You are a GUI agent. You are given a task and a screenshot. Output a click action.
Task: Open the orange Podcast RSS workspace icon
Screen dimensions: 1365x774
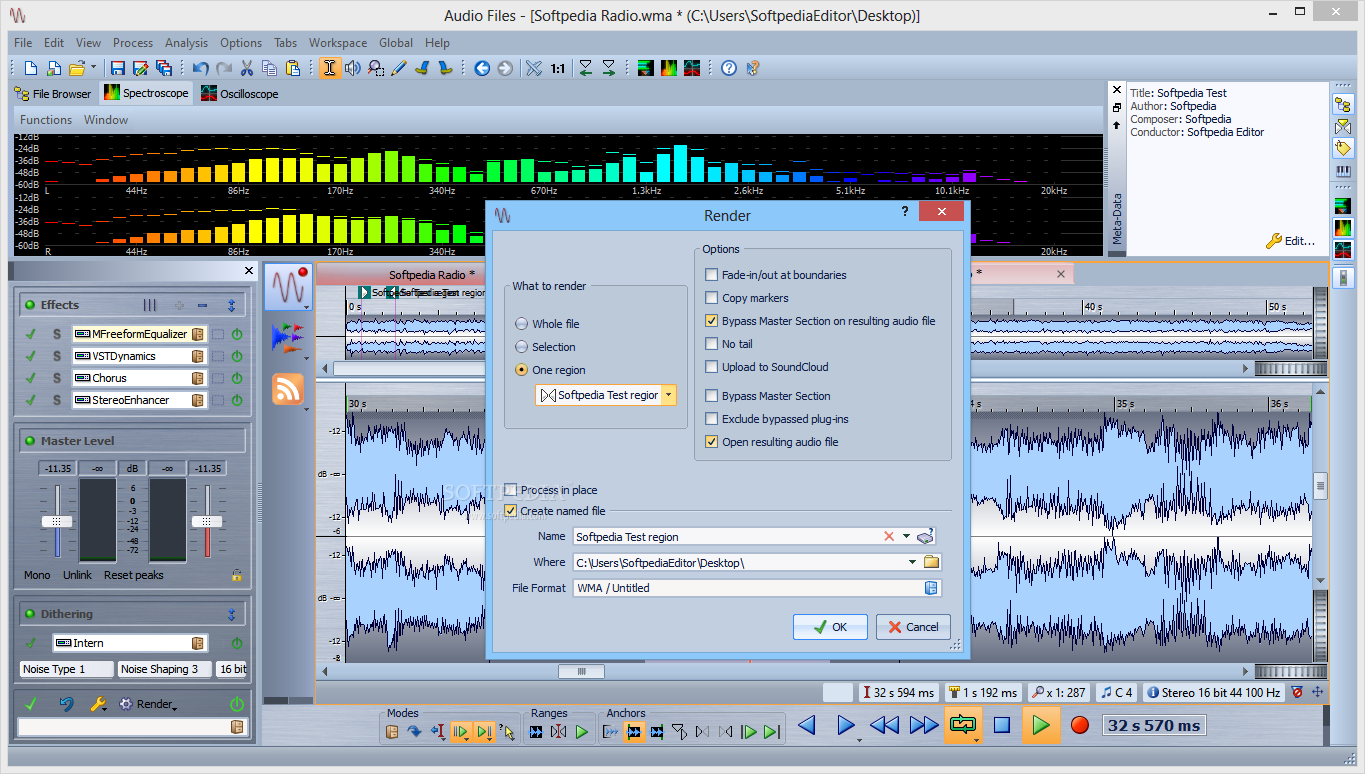[288, 388]
